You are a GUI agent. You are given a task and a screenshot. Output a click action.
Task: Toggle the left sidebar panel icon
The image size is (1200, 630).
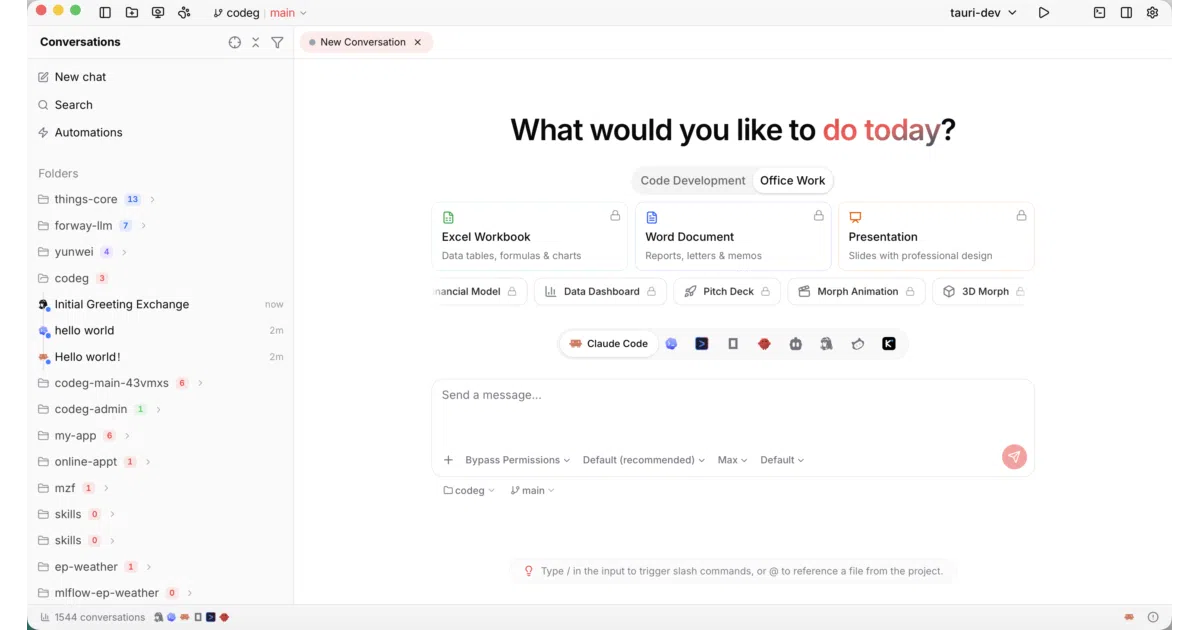pos(105,13)
